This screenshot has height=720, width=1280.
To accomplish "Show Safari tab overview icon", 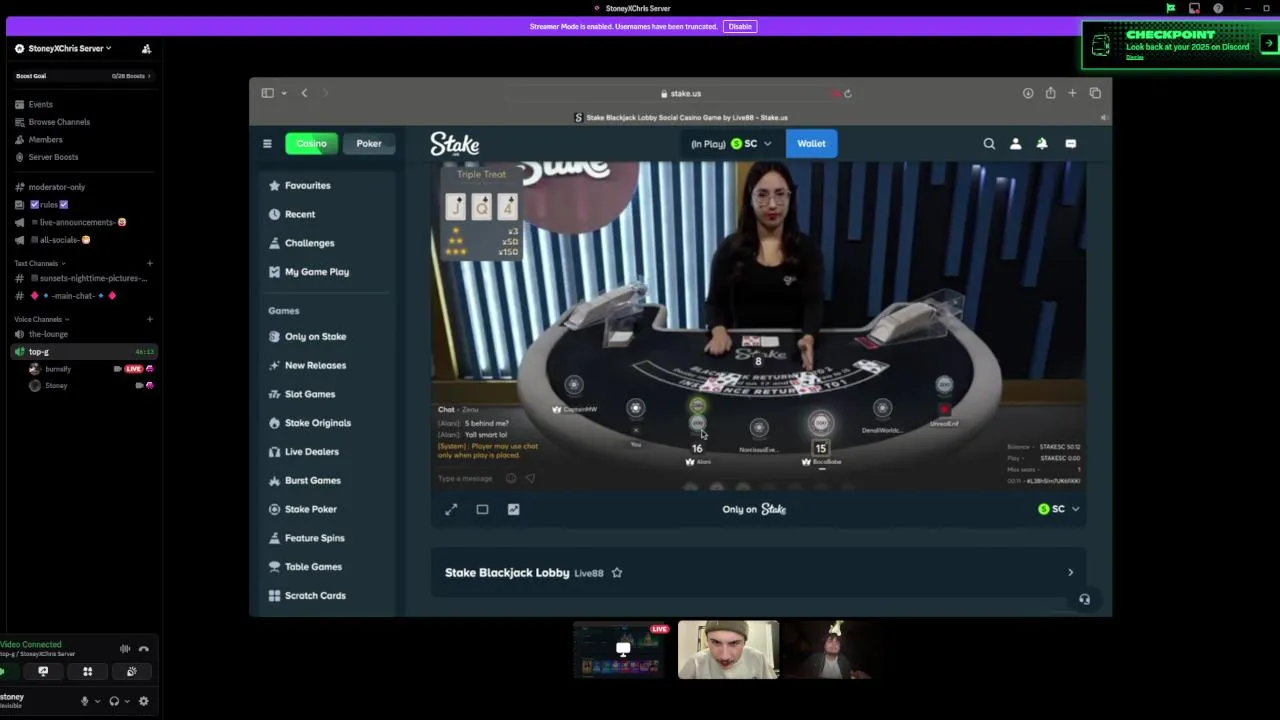I will [x=1095, y=93].
